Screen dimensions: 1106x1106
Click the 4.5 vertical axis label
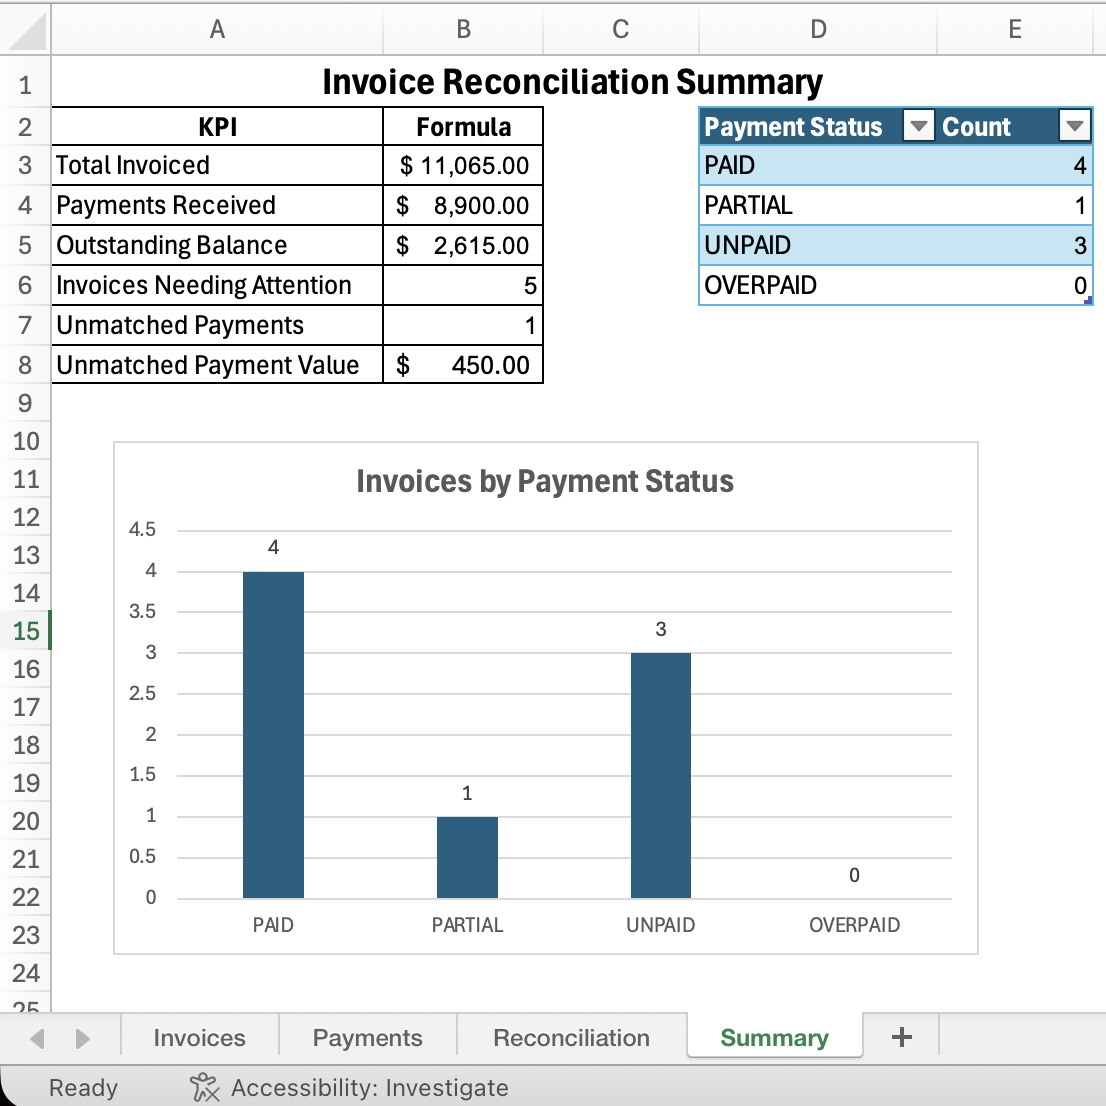pos(142,530)
